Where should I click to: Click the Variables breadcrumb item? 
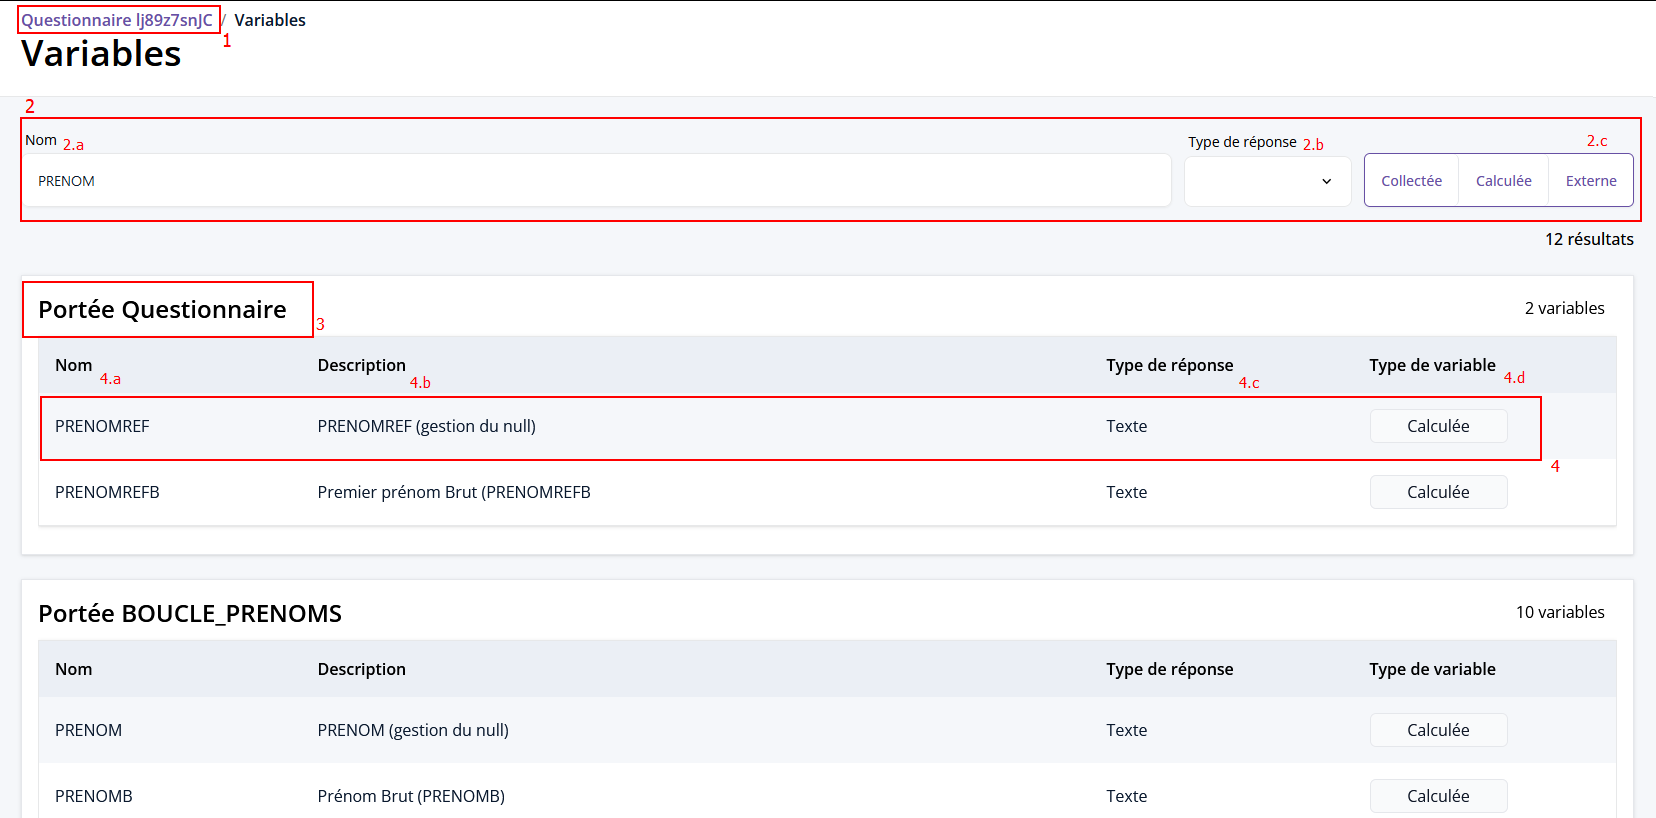270,20
